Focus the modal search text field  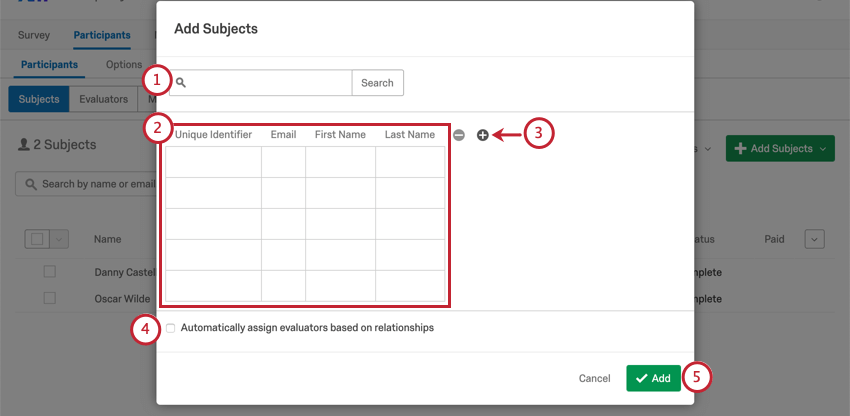click(268, 83)
